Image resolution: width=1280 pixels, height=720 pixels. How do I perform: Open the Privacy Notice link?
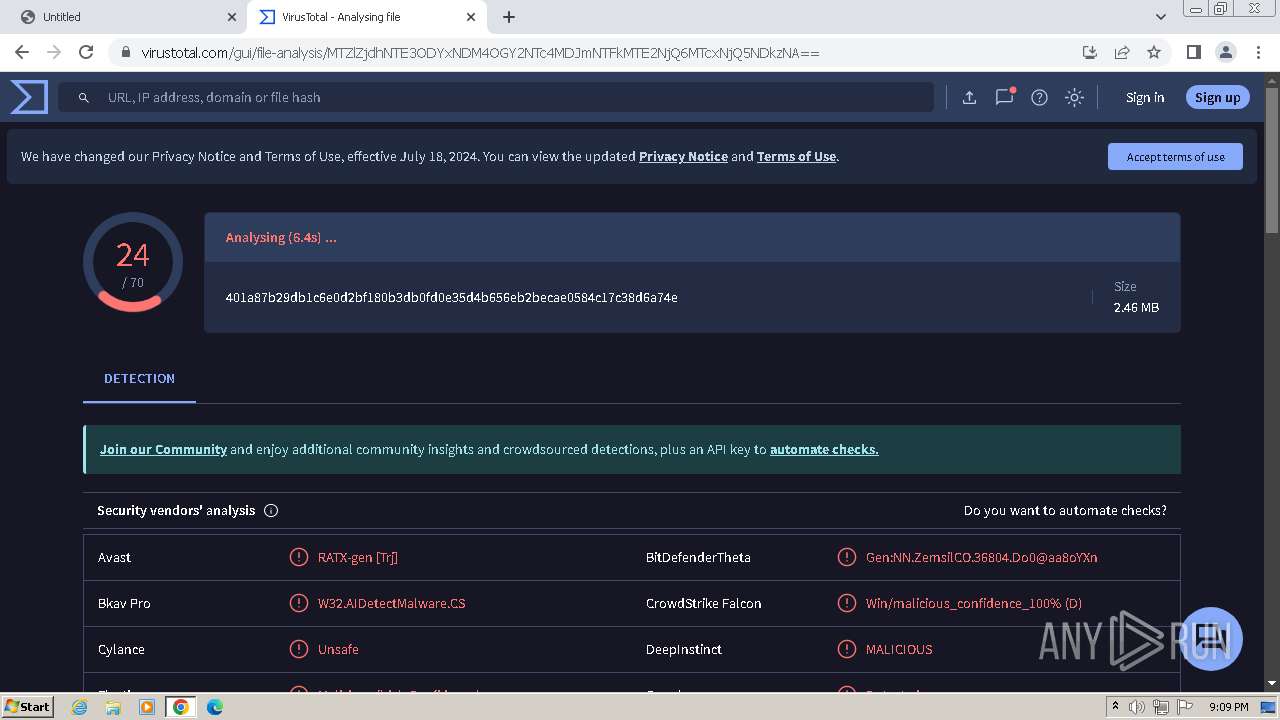click(683, 156)
